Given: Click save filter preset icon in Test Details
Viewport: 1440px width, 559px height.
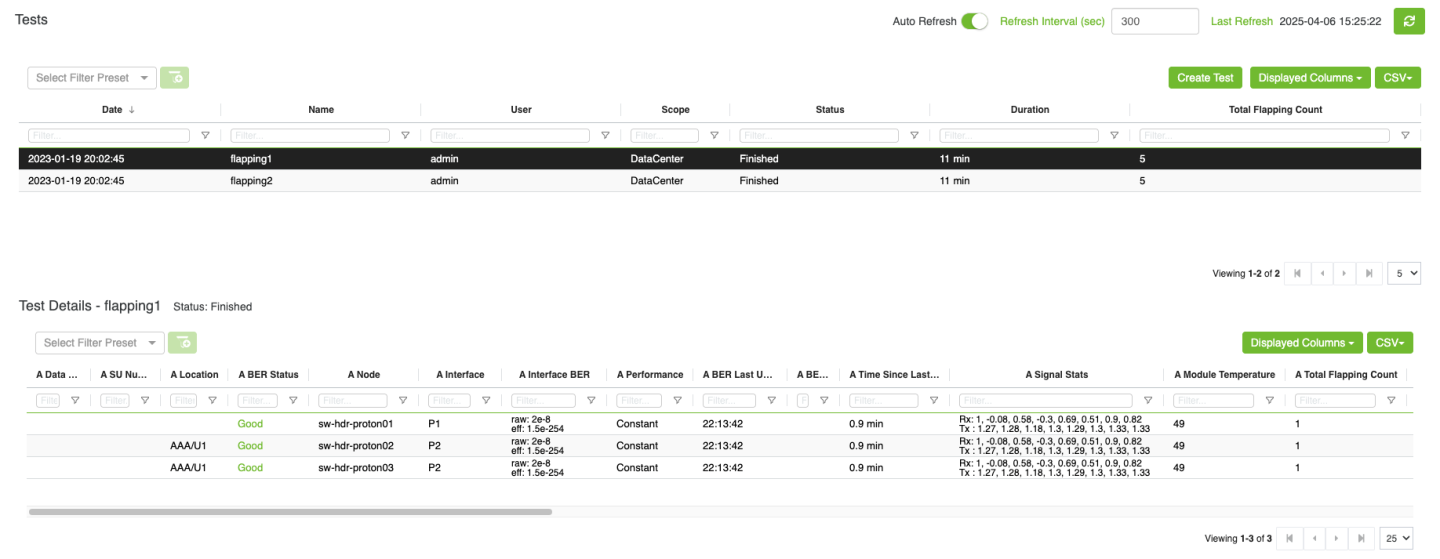Looking at the screenshot, I should pos(182,343).
